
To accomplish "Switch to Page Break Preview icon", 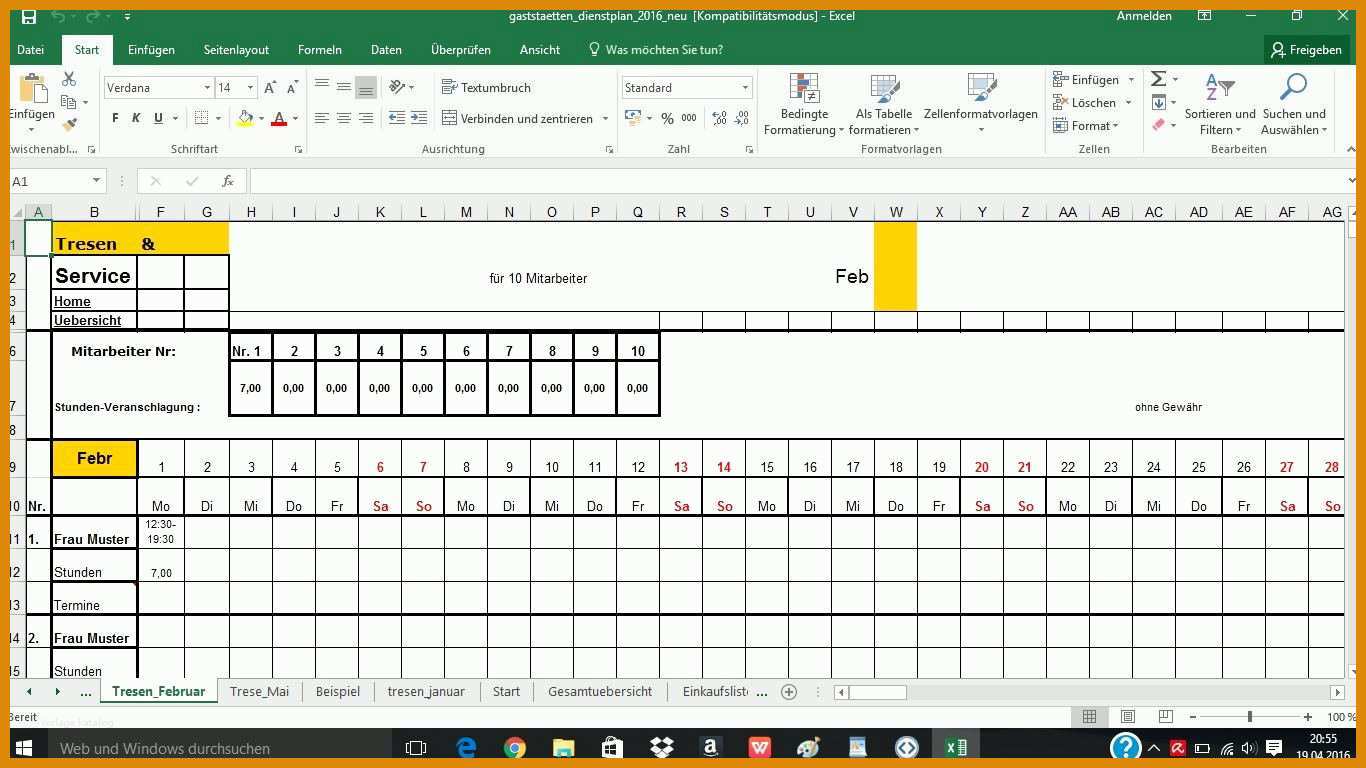I will point(1165,717).
